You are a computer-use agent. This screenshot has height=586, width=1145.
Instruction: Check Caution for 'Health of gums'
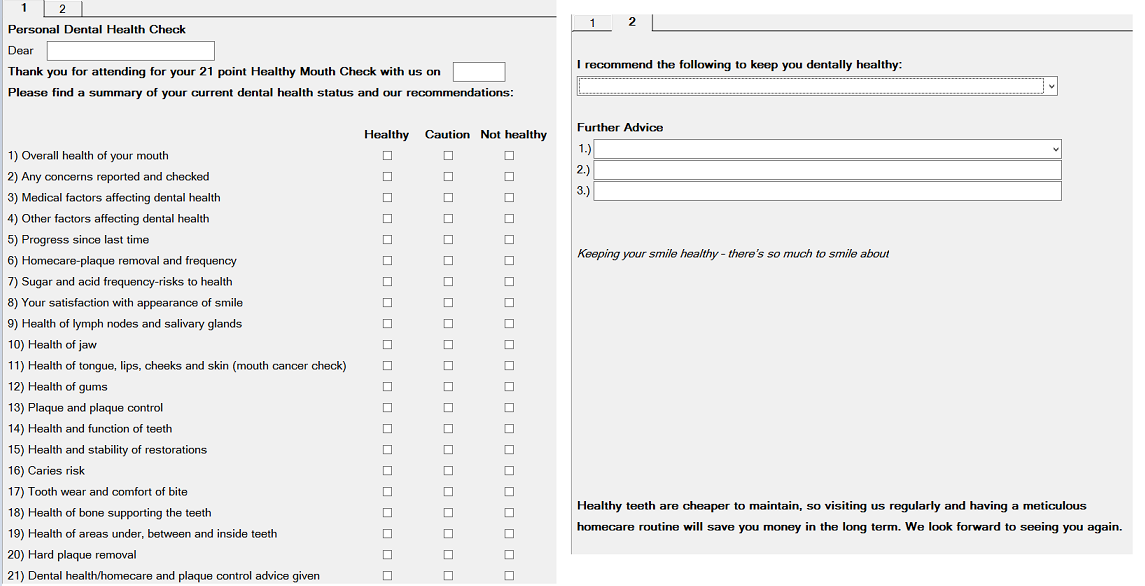(x=448, y=386)
